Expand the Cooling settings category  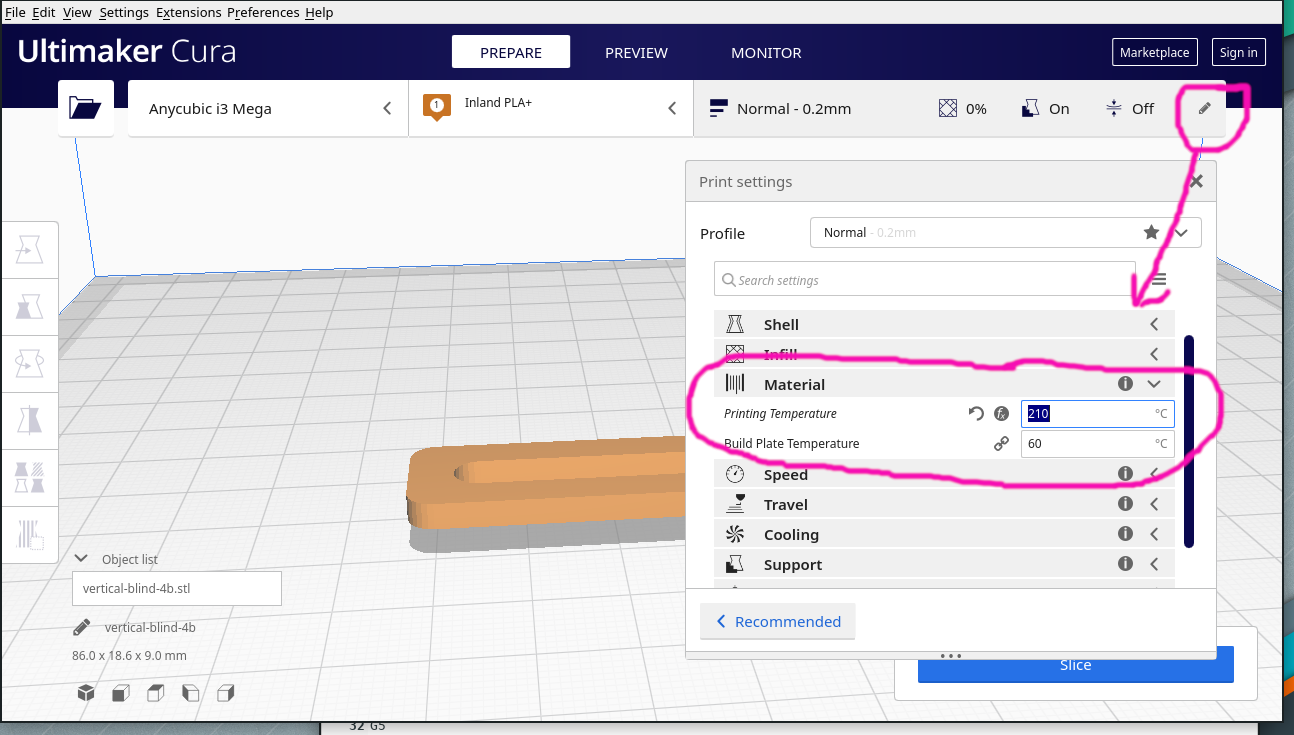coord(944,534)
